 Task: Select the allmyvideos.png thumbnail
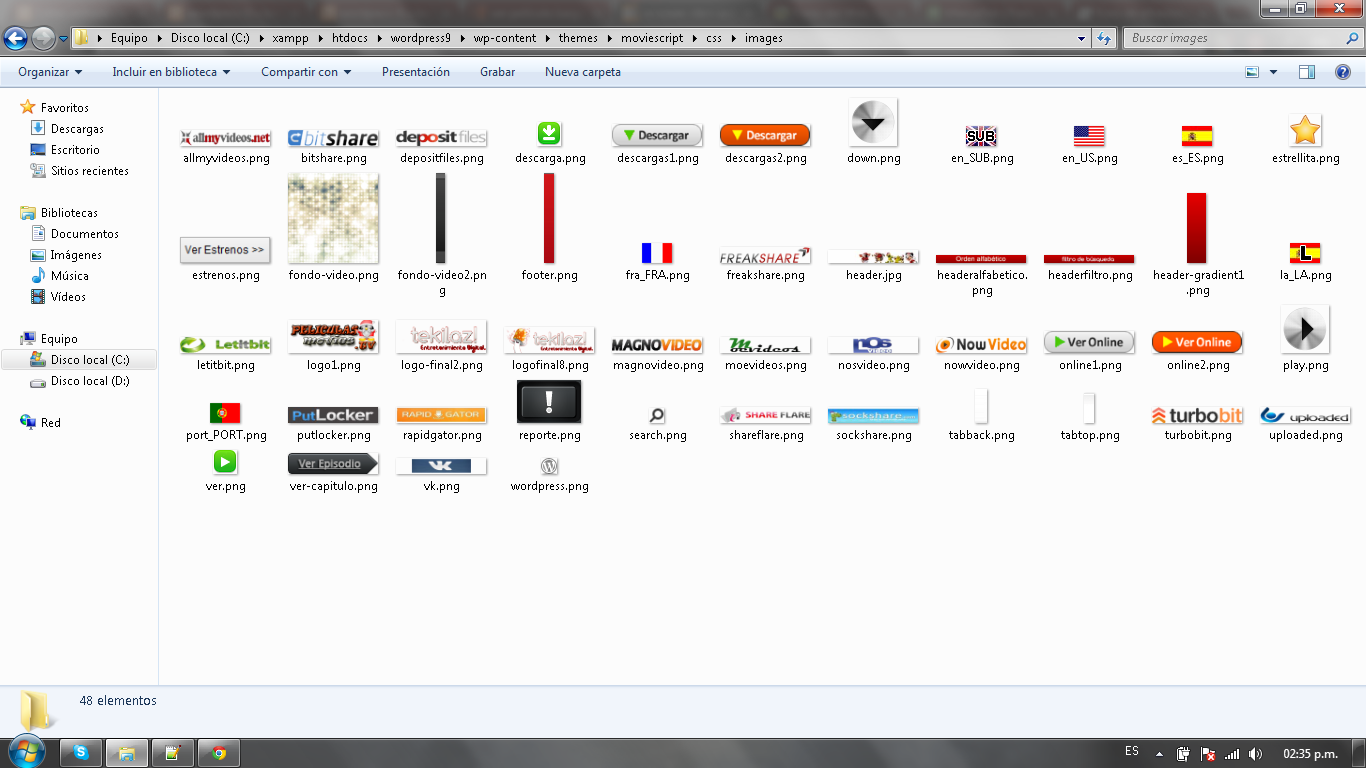click(x=226, y=138)
